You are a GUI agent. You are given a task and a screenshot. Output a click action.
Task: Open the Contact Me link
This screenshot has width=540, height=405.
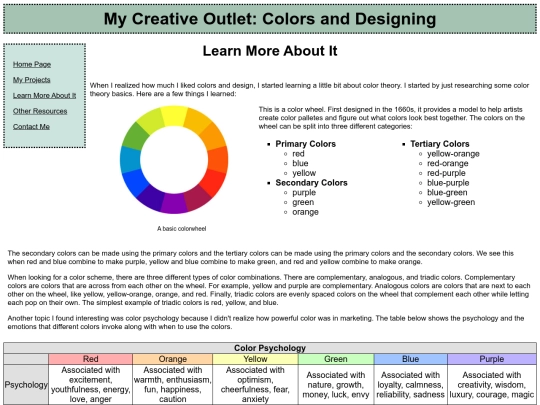(31, 127)
